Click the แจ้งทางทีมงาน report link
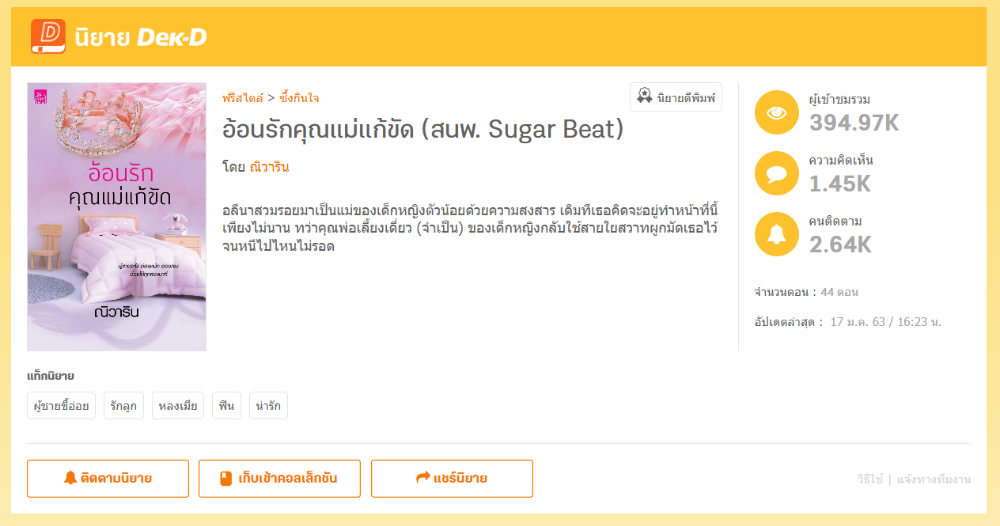Screen dimensions: 1000x526 [x=934, y=479]
